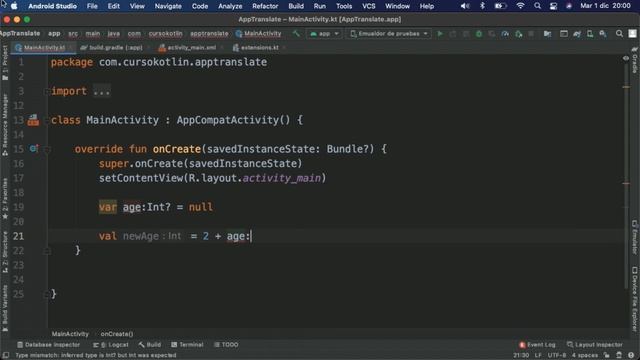
Task: Run the app with the green play icon
Action: pyautogui.click(x=440, y=34)
